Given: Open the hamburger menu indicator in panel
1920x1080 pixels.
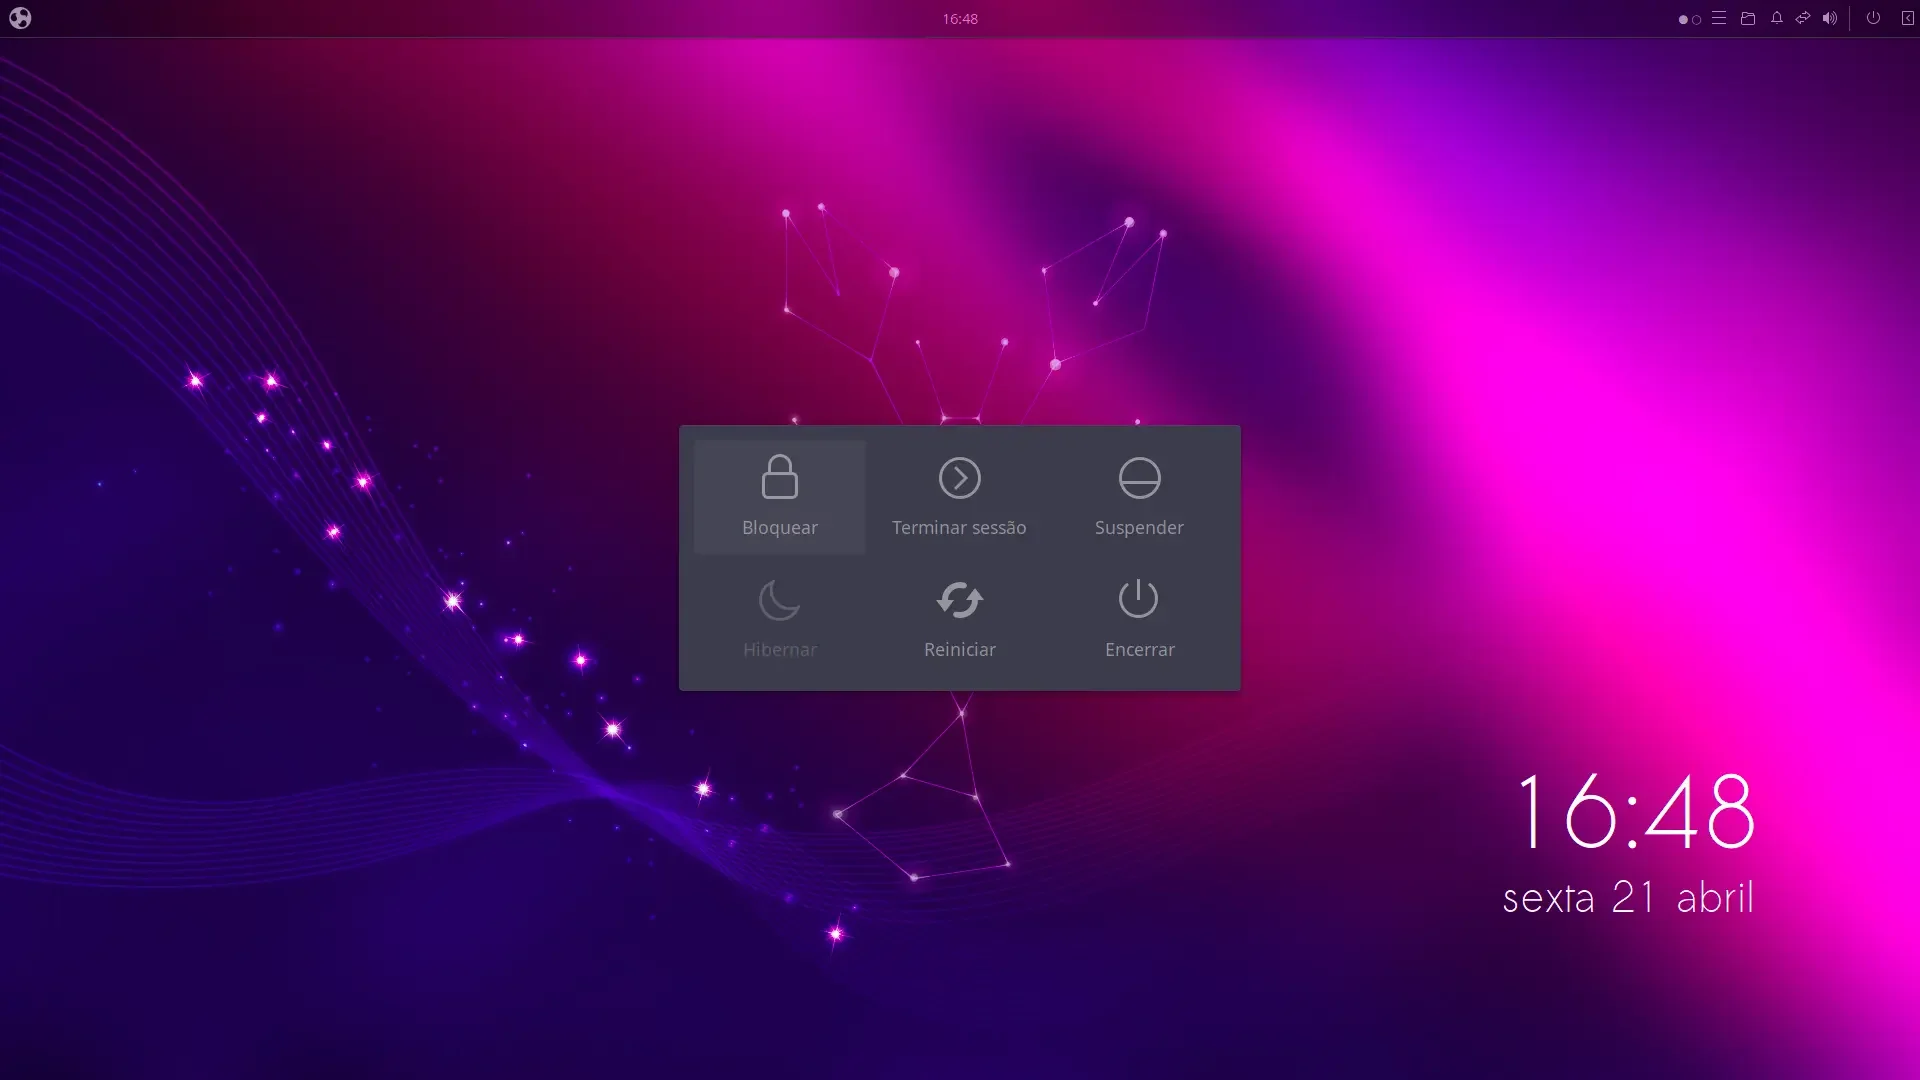Looking at the screenshot, I should tap(1718, 18).
